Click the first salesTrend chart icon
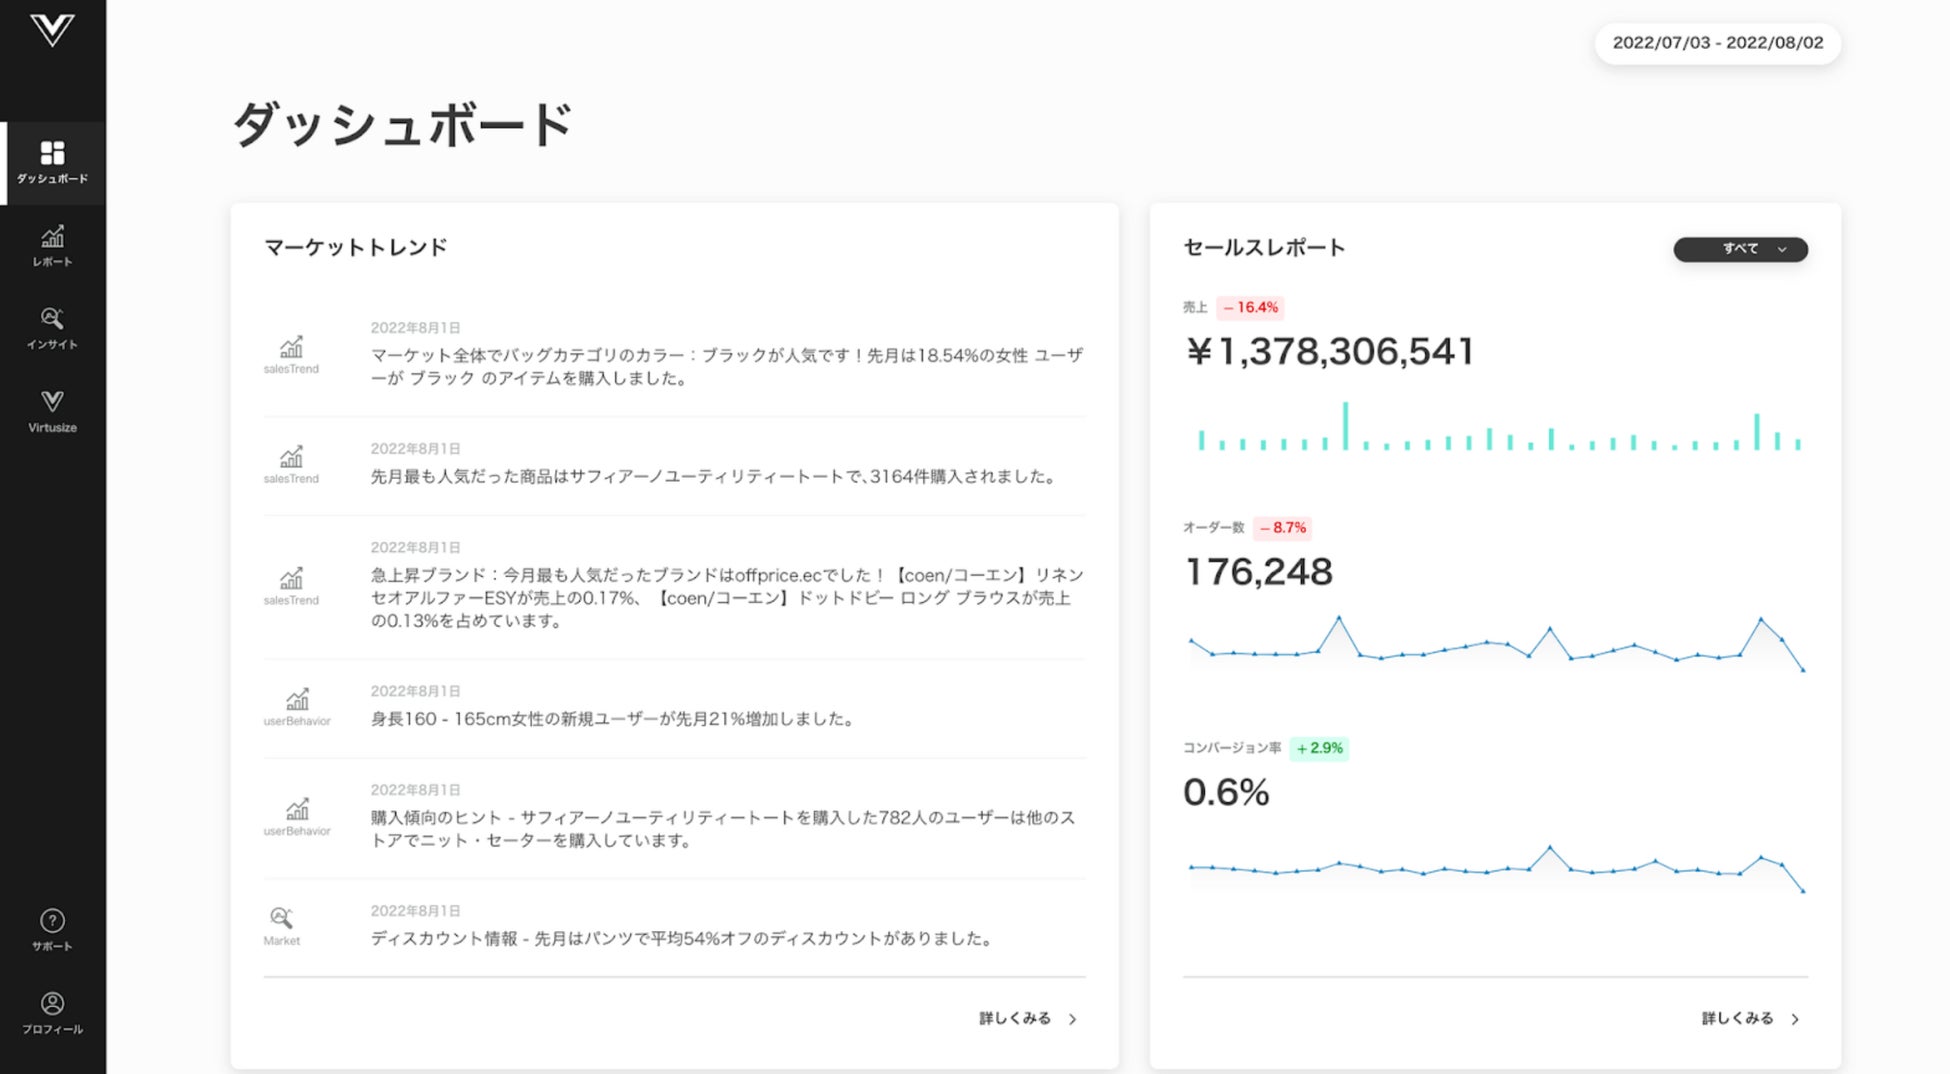 tap(291, 347)
